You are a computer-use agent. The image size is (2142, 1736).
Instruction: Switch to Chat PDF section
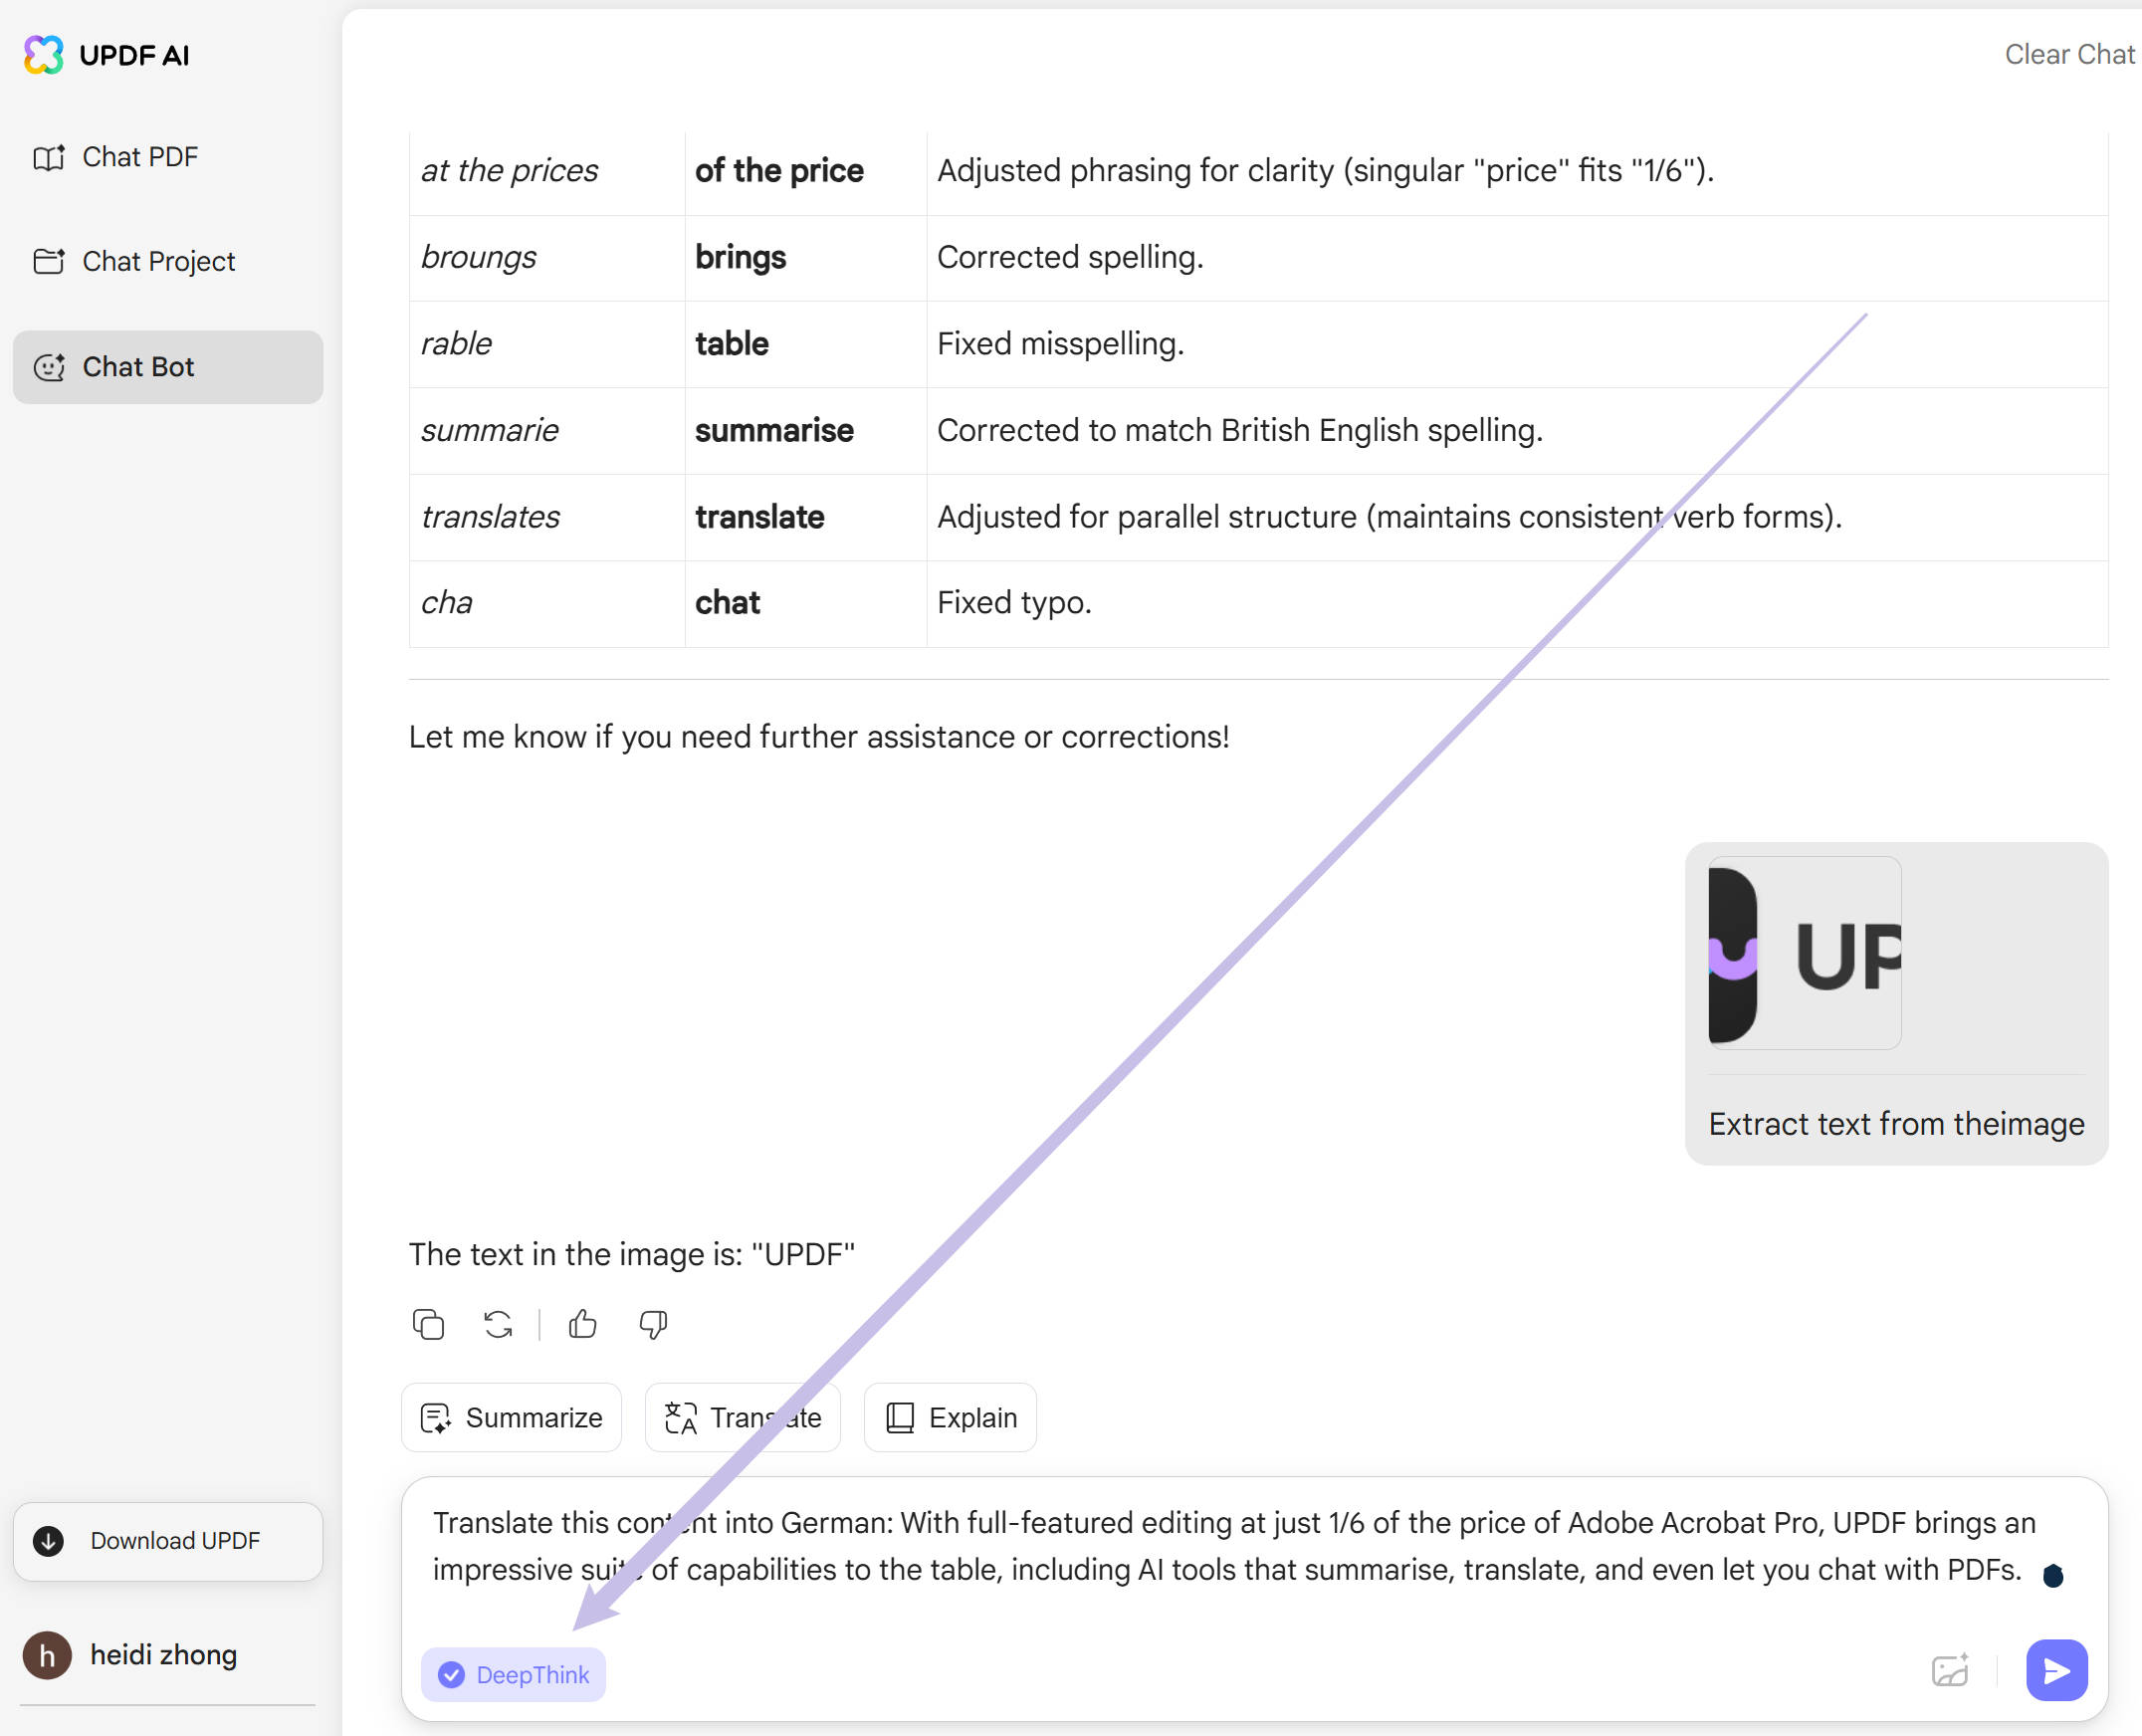pyautogui.click(x=140, y=156)
